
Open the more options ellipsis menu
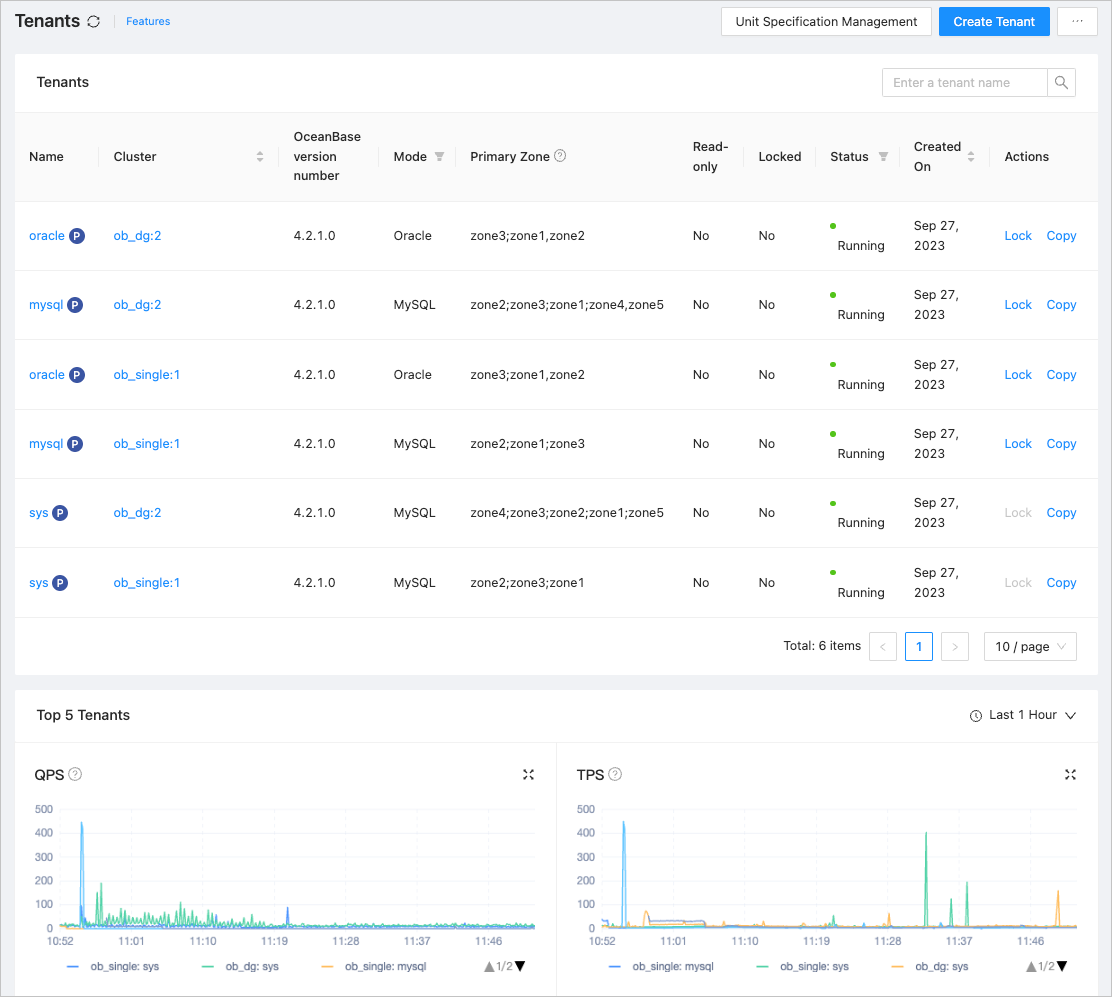pyautogui.click(x=1077, y=22)
